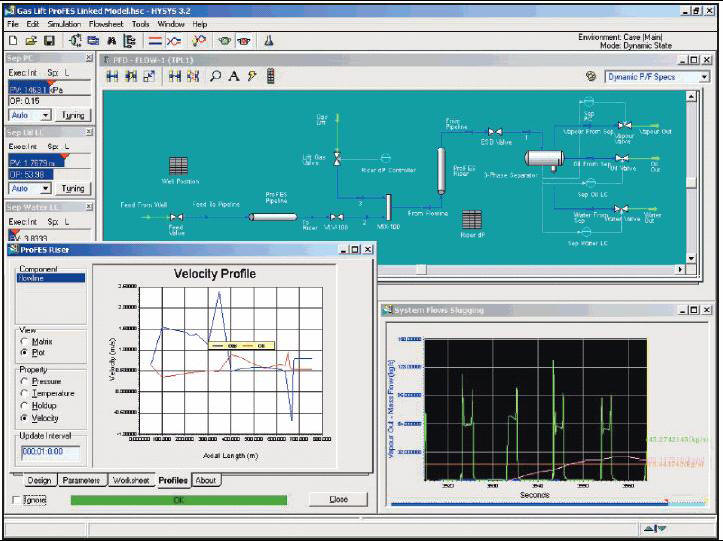Switch to the Worksheet tab

coord(131,480)
